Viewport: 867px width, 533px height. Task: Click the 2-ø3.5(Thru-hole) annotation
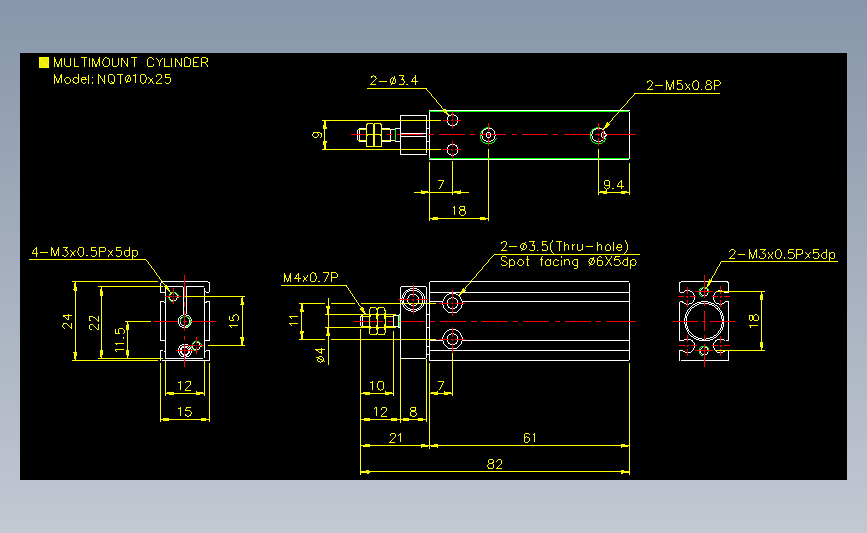[x=565, y=247]
